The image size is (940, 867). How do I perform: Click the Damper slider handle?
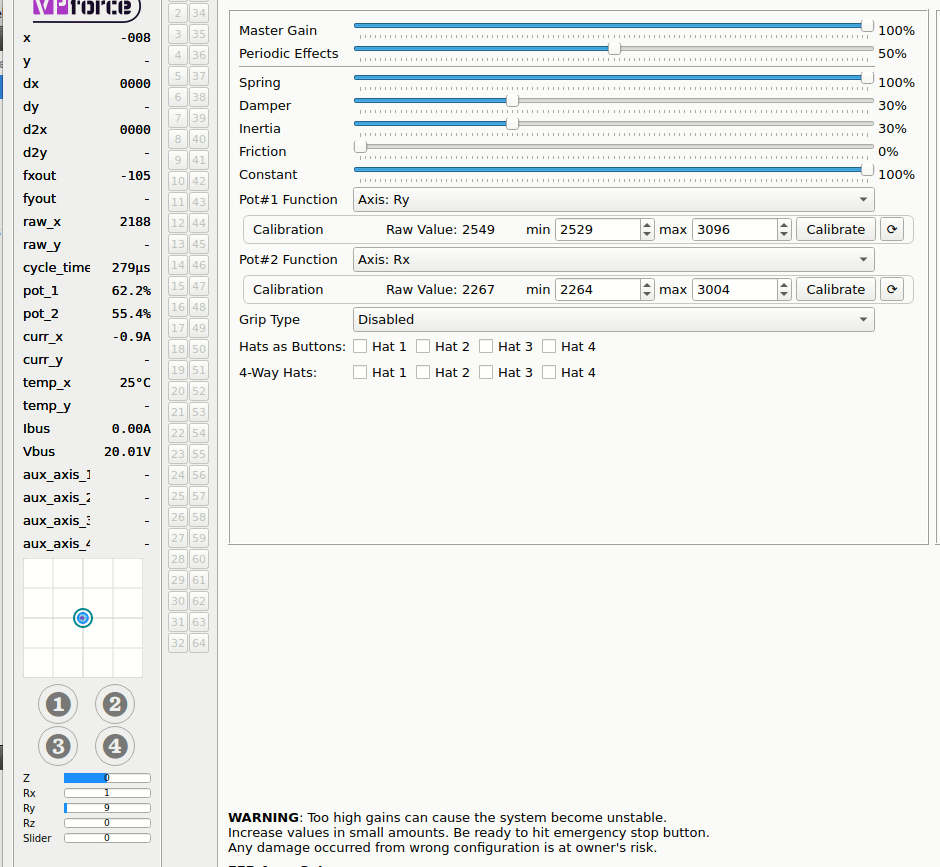coord(513,100)
